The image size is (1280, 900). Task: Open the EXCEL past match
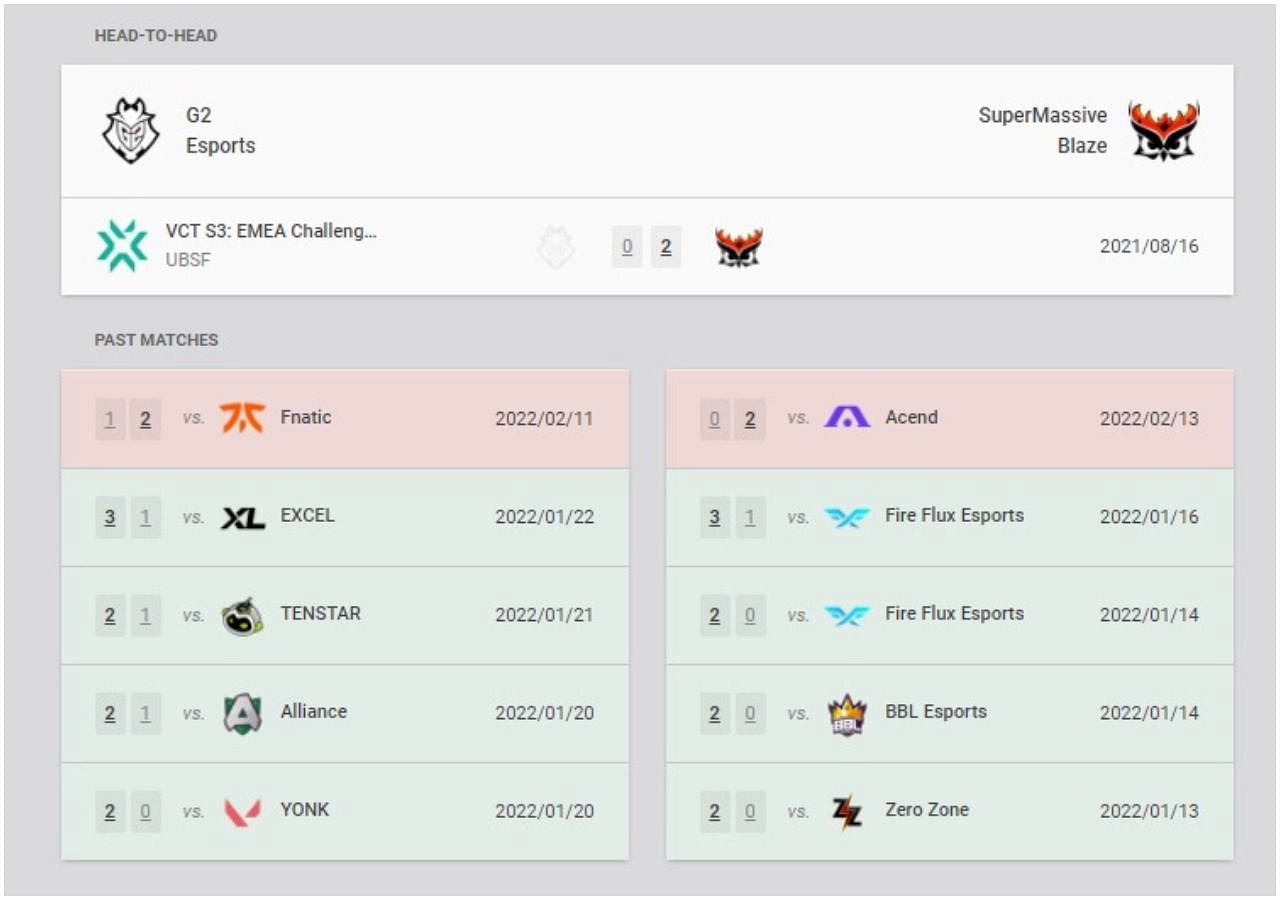point(345,517)
